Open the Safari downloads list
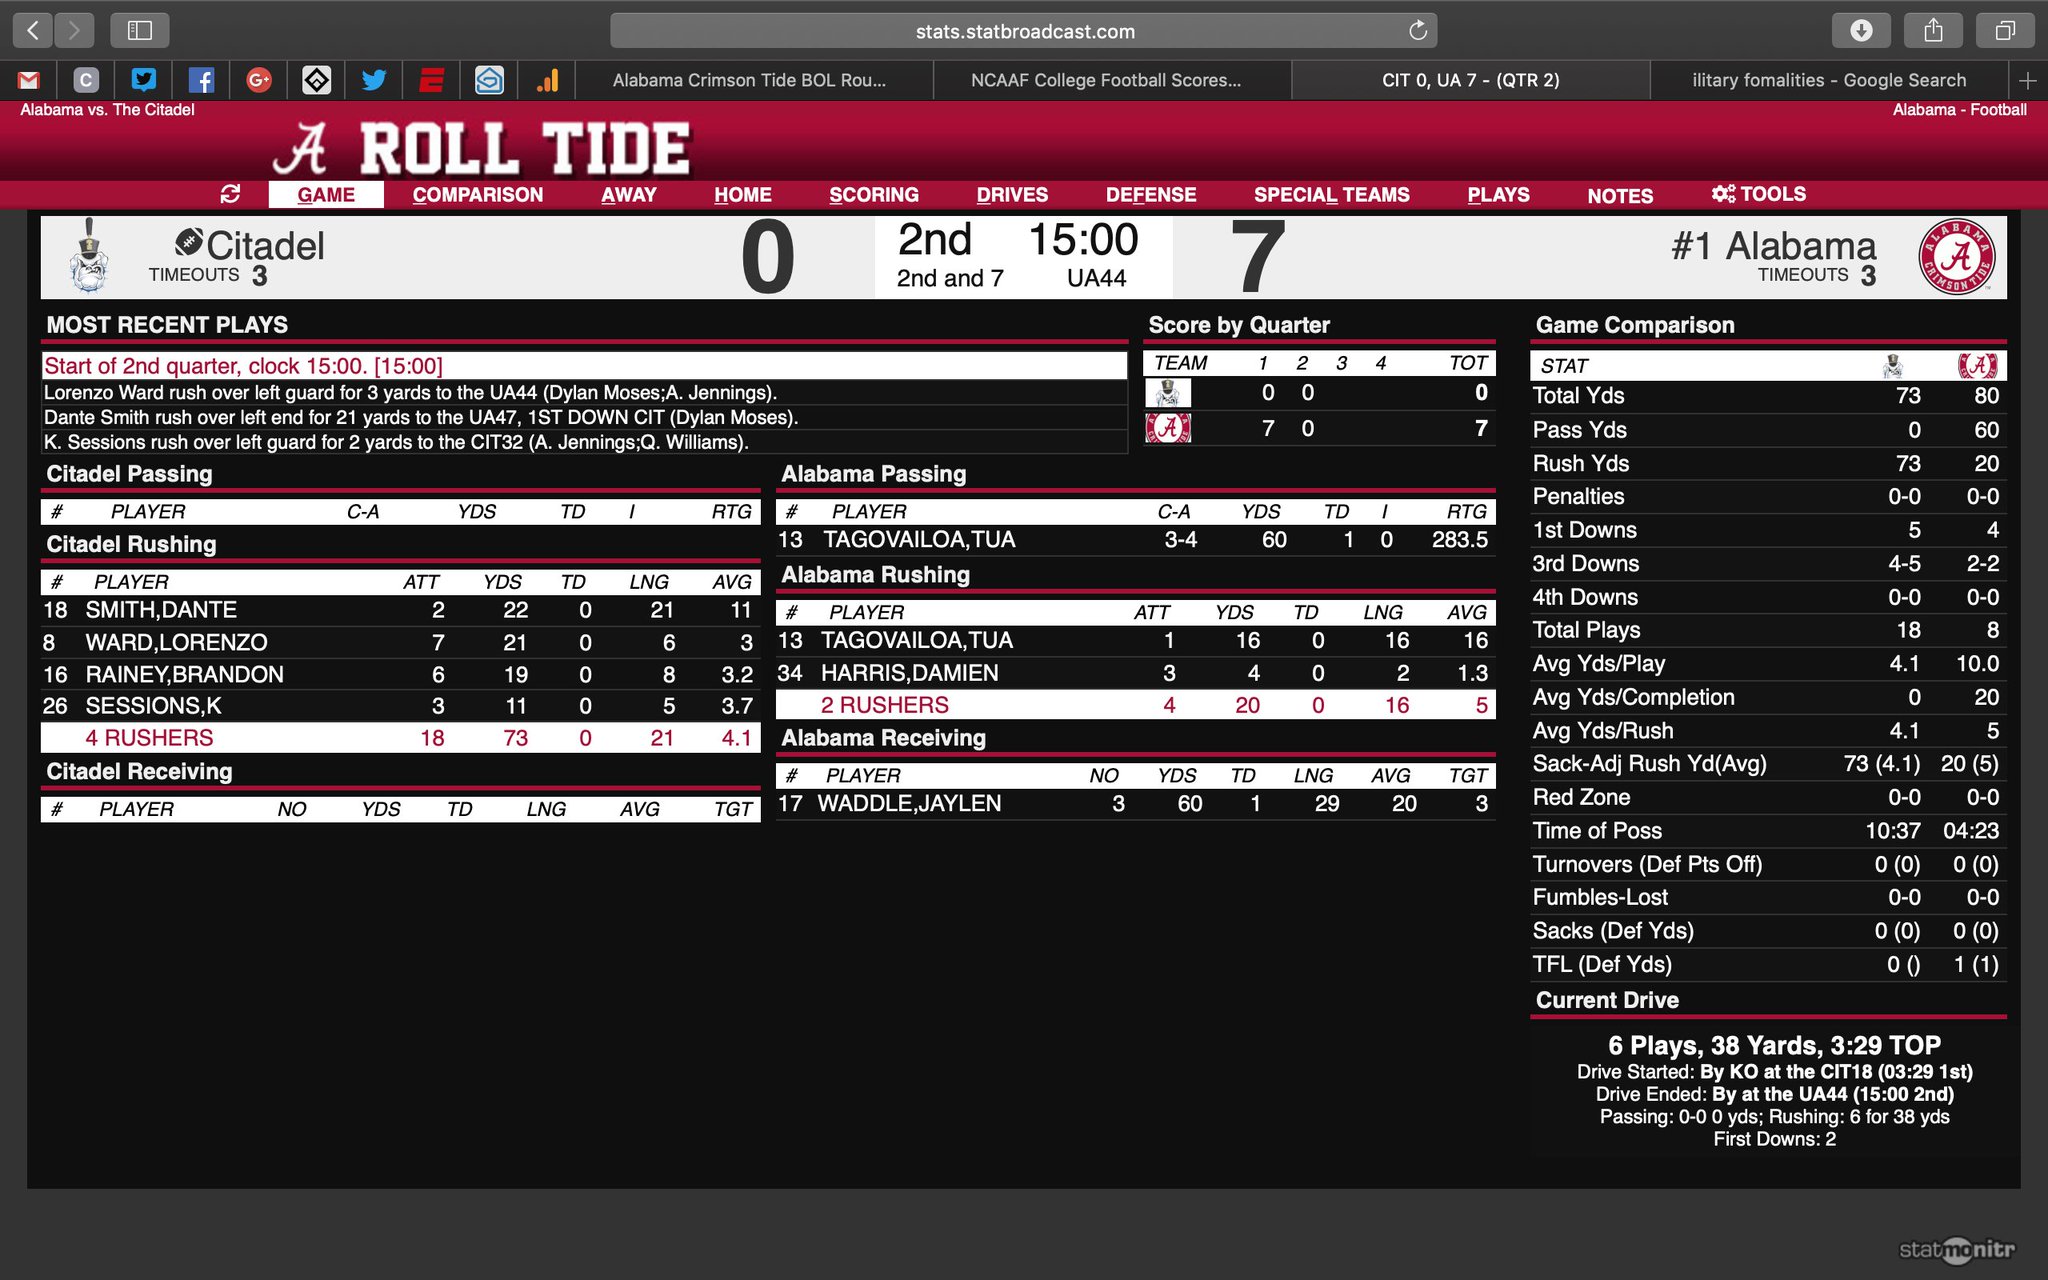Screen dimensions: 2048x1280 pyautogui.click(x=1861, y=31)
